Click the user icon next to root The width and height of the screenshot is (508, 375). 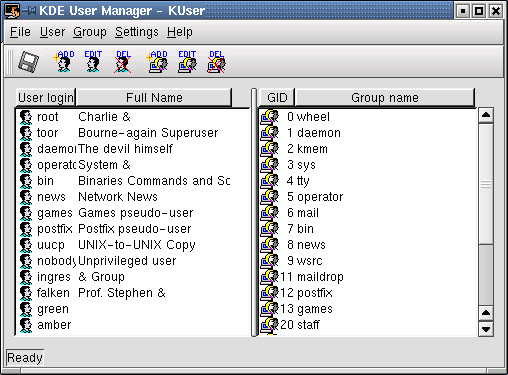[x=26, y=117]
